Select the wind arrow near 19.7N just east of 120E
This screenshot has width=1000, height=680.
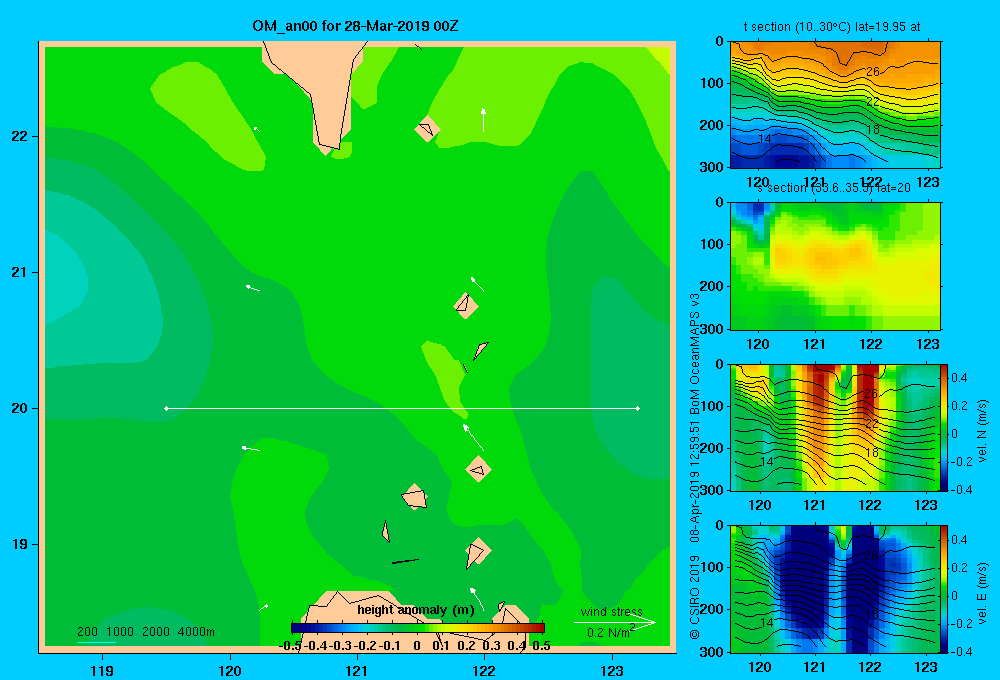click(x=251, y=449)
